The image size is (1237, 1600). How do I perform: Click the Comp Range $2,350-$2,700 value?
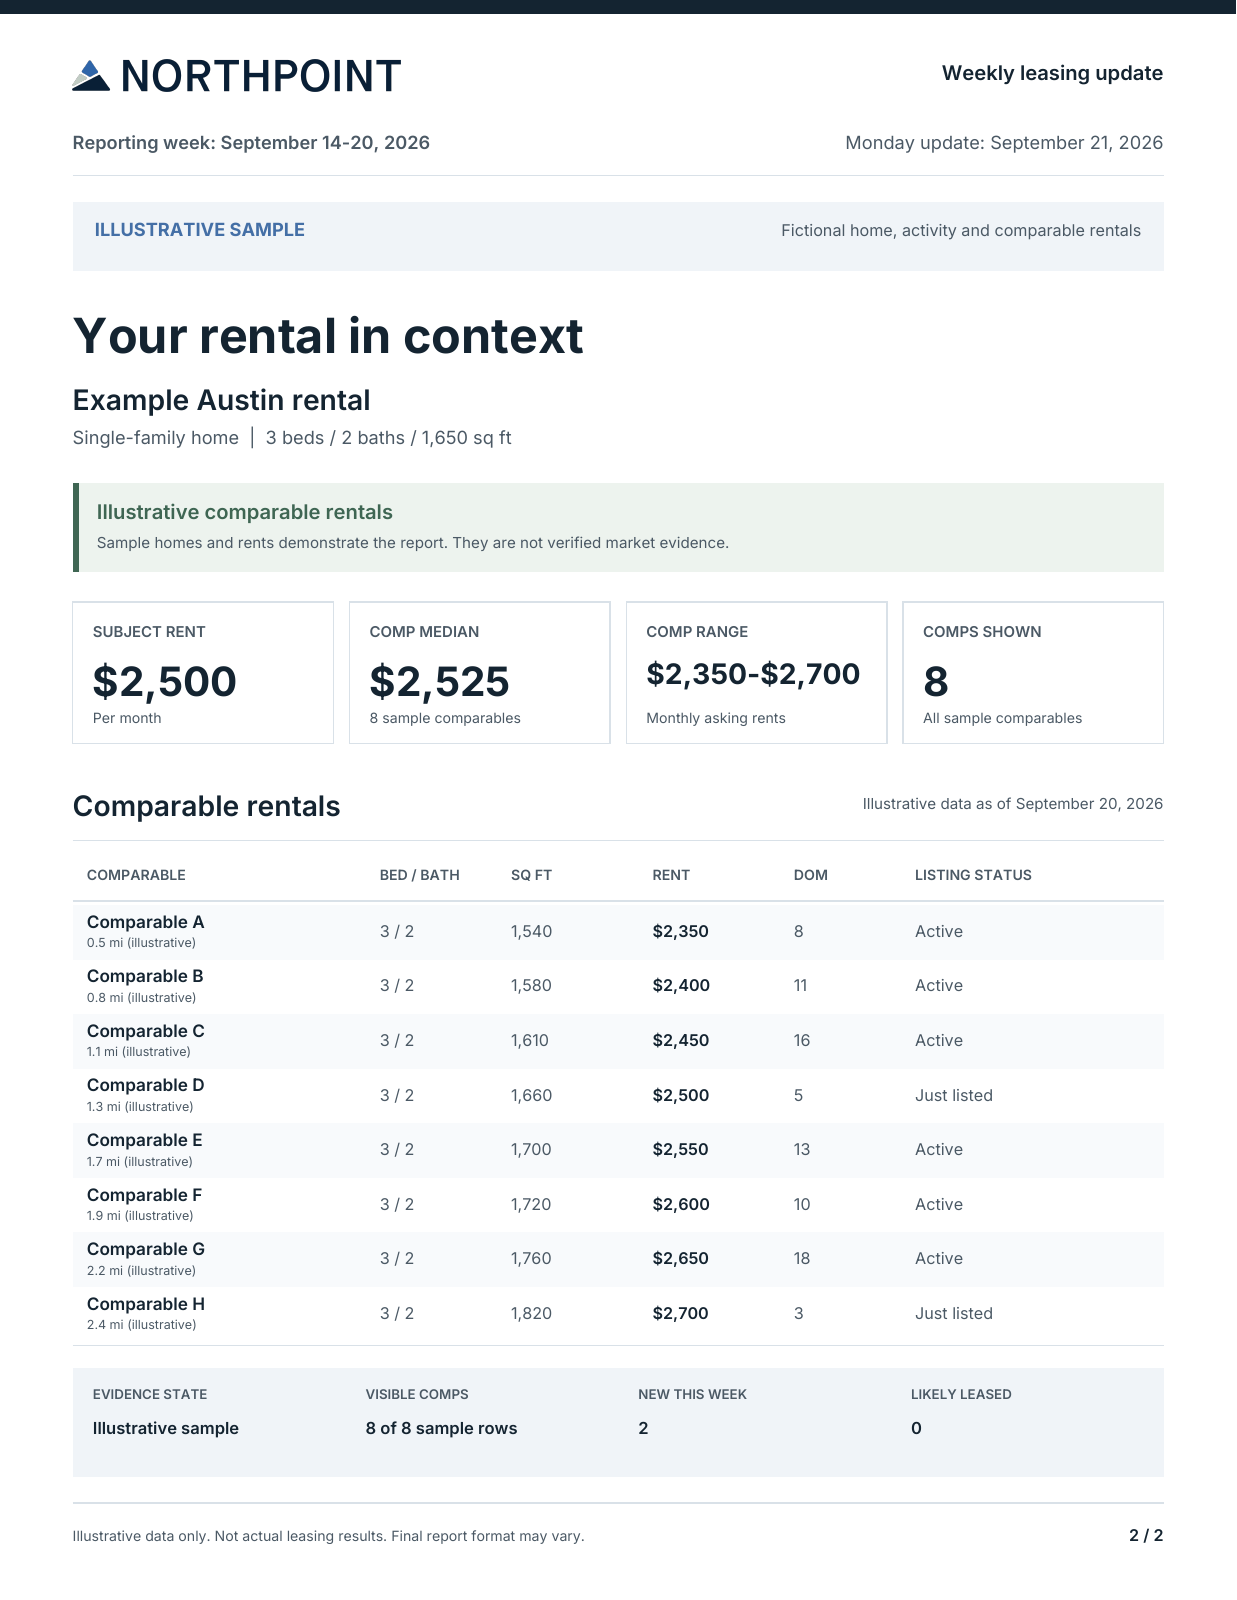point(753,674)
